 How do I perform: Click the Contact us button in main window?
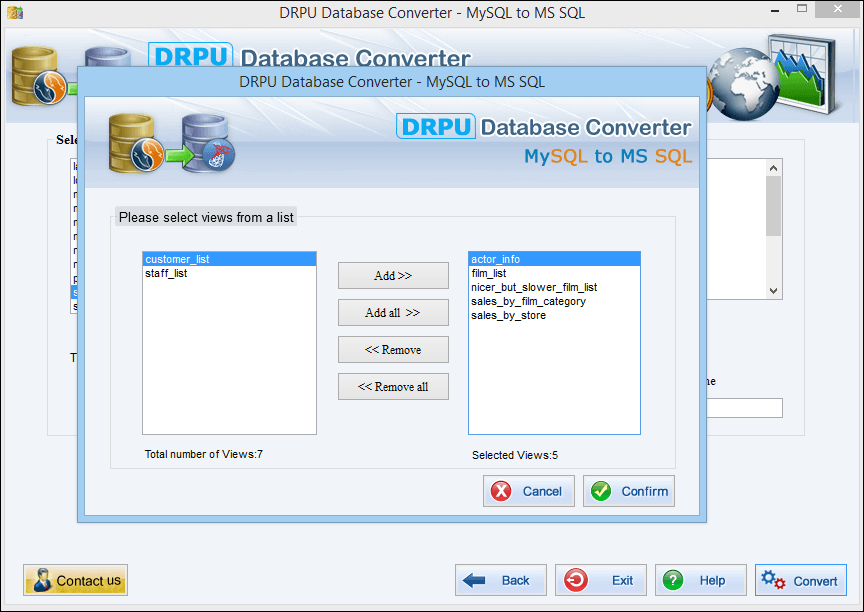75,580
